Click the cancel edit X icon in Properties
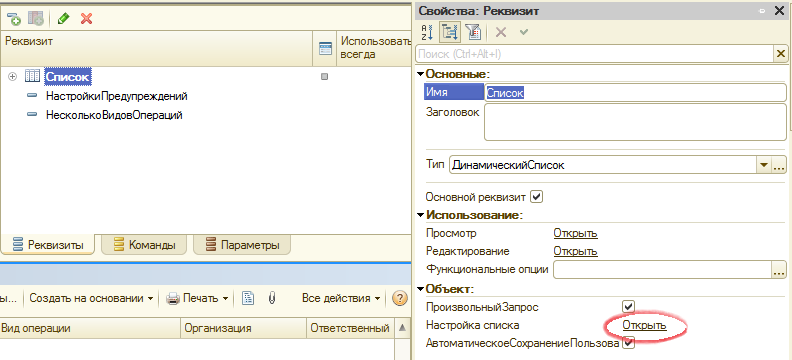 tap(501, 32)
